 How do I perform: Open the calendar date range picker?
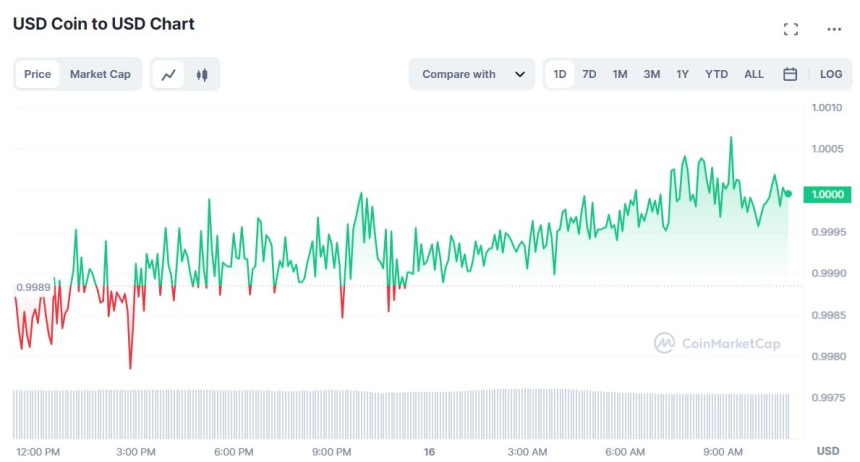(790, 74)
